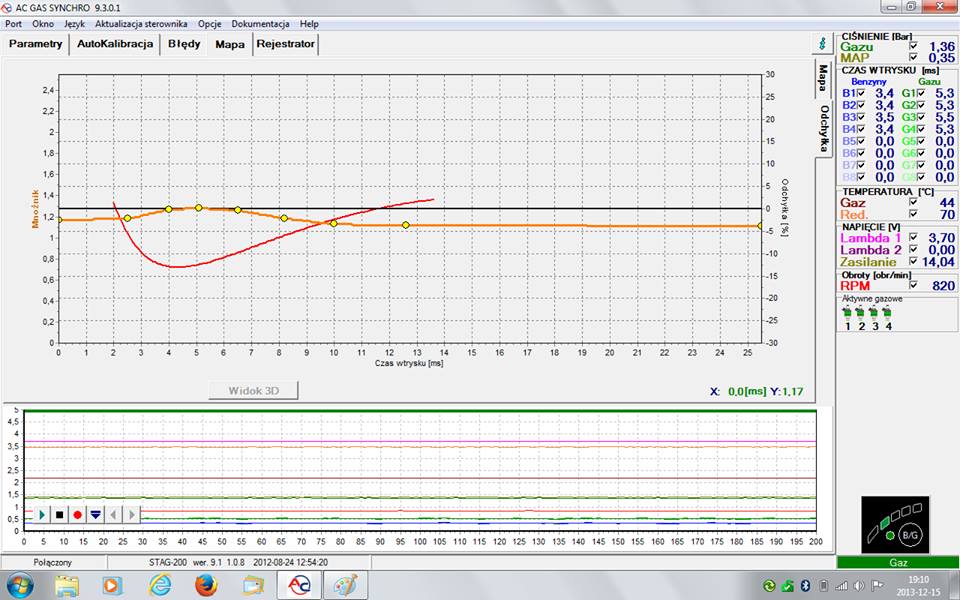Click the Widok 3D button
Image resolution: width=960 pixels, height=600 pixels.
tap(253, 390)
